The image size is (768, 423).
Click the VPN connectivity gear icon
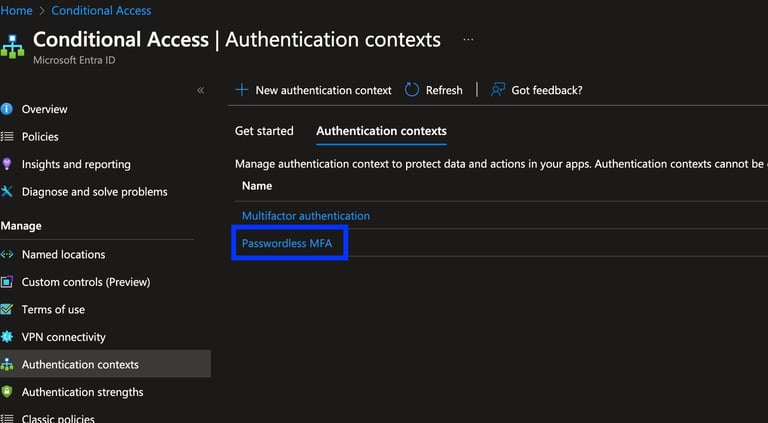coord(6,336)
